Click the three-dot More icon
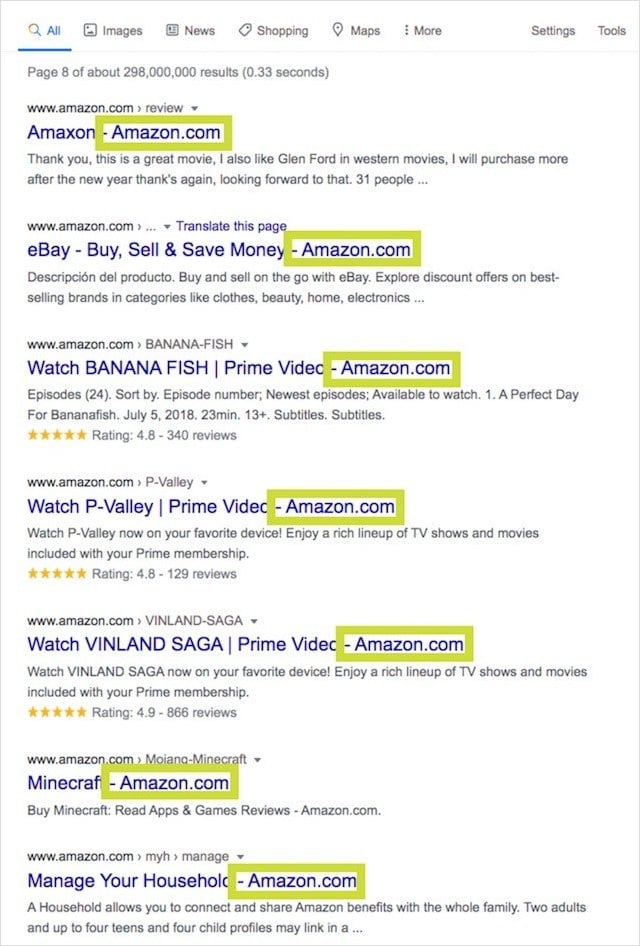 [x=405, y=31]
